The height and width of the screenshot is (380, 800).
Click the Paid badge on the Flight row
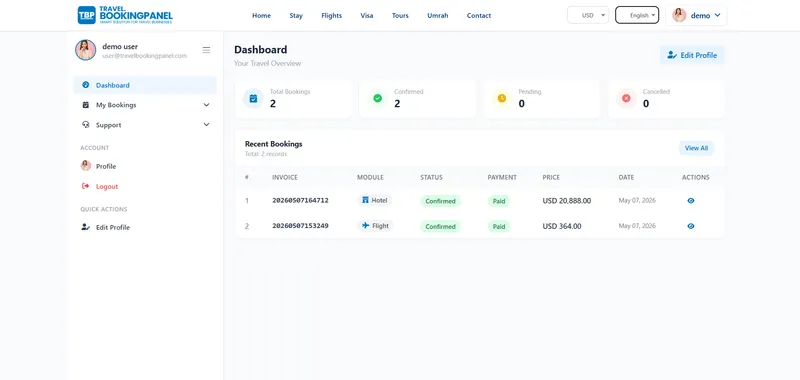[x=499, y=226]
